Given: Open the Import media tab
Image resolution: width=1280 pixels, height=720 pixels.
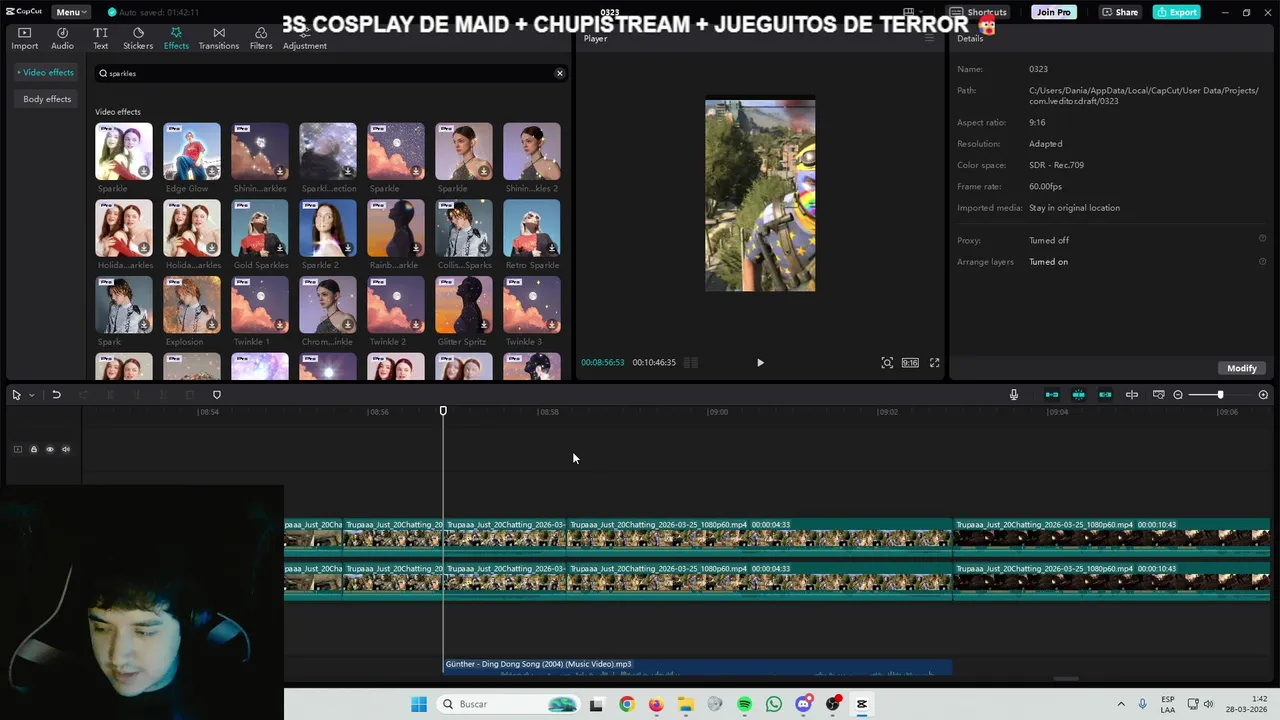Looking at the screenshot, I should [x=25, y=38].
